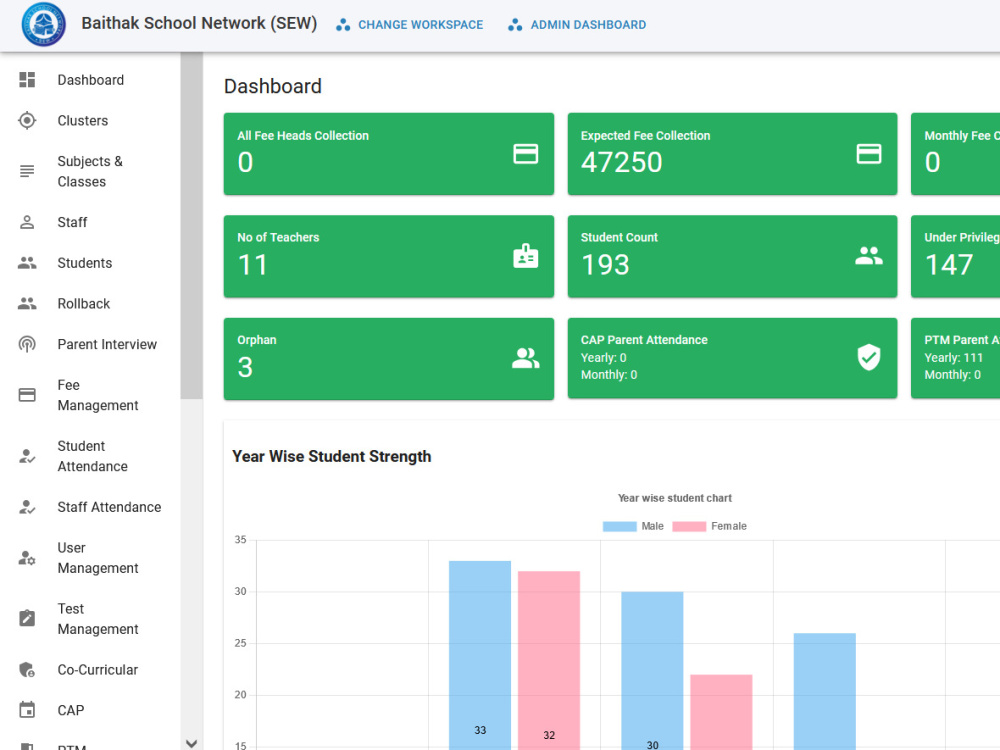The image size is (1000, 750).
Task: Select the Under Privileged 147 card
Action: [x=955, y=256]
